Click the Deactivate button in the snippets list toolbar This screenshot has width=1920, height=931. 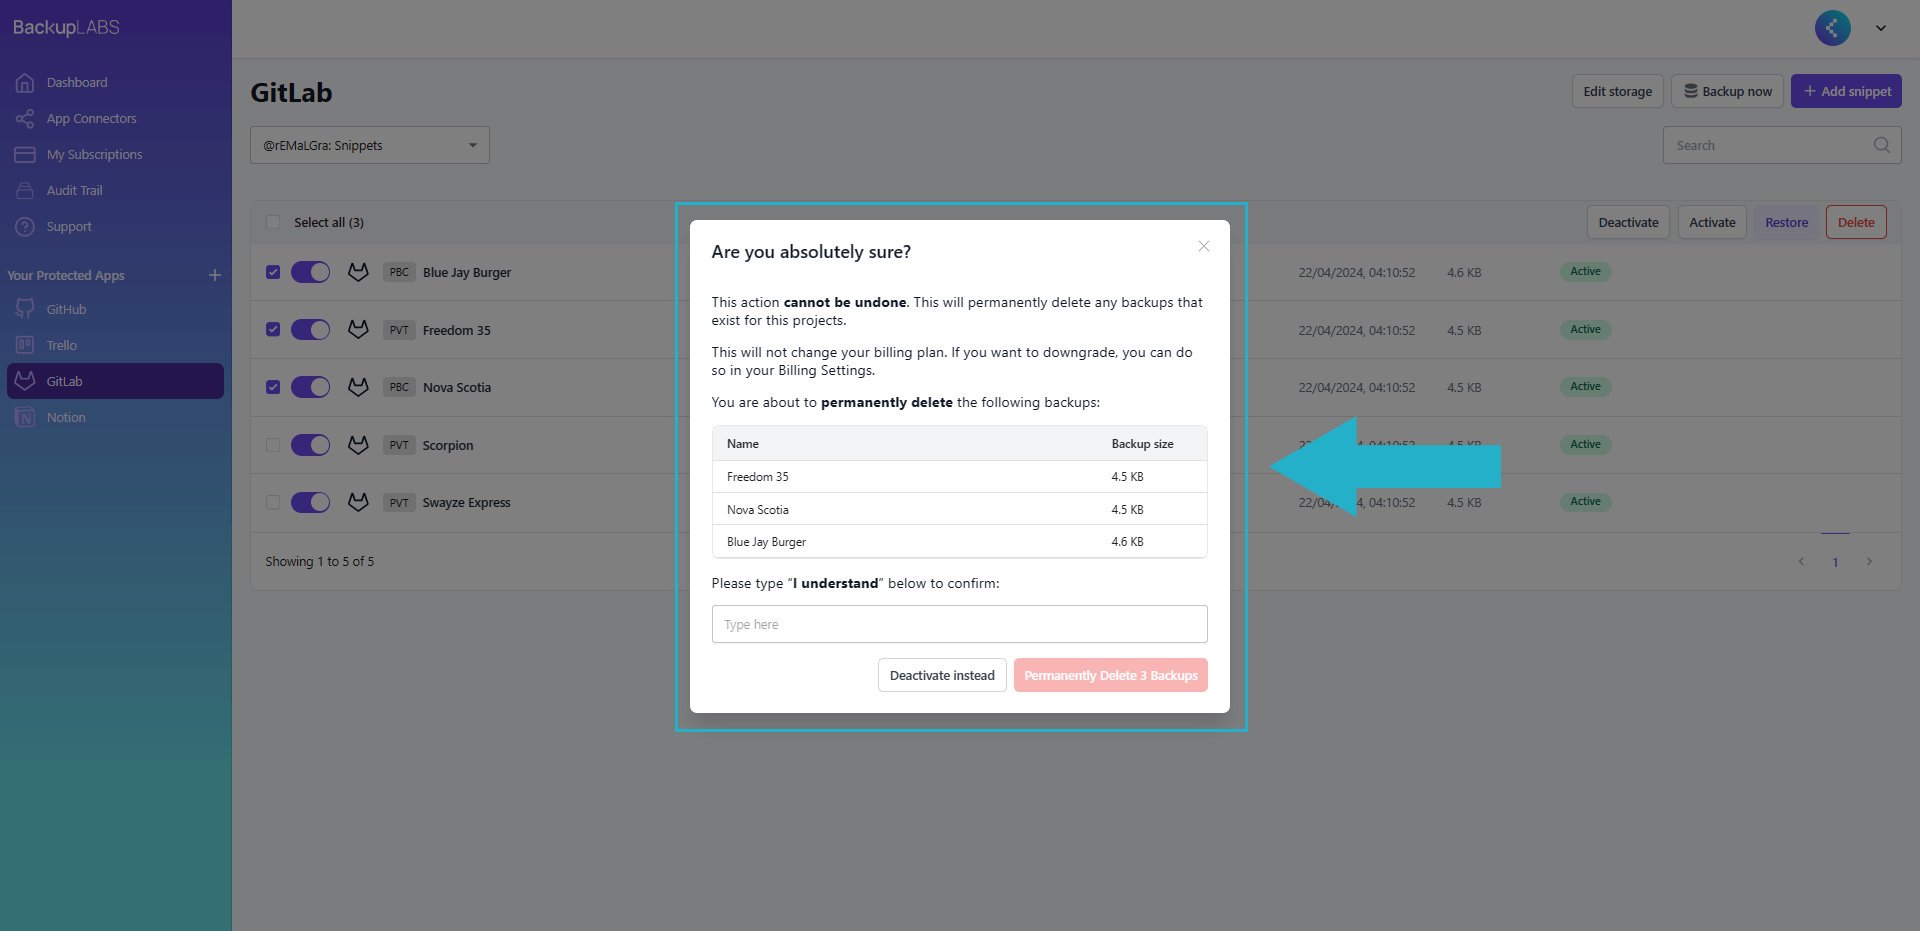[1628, 222]
